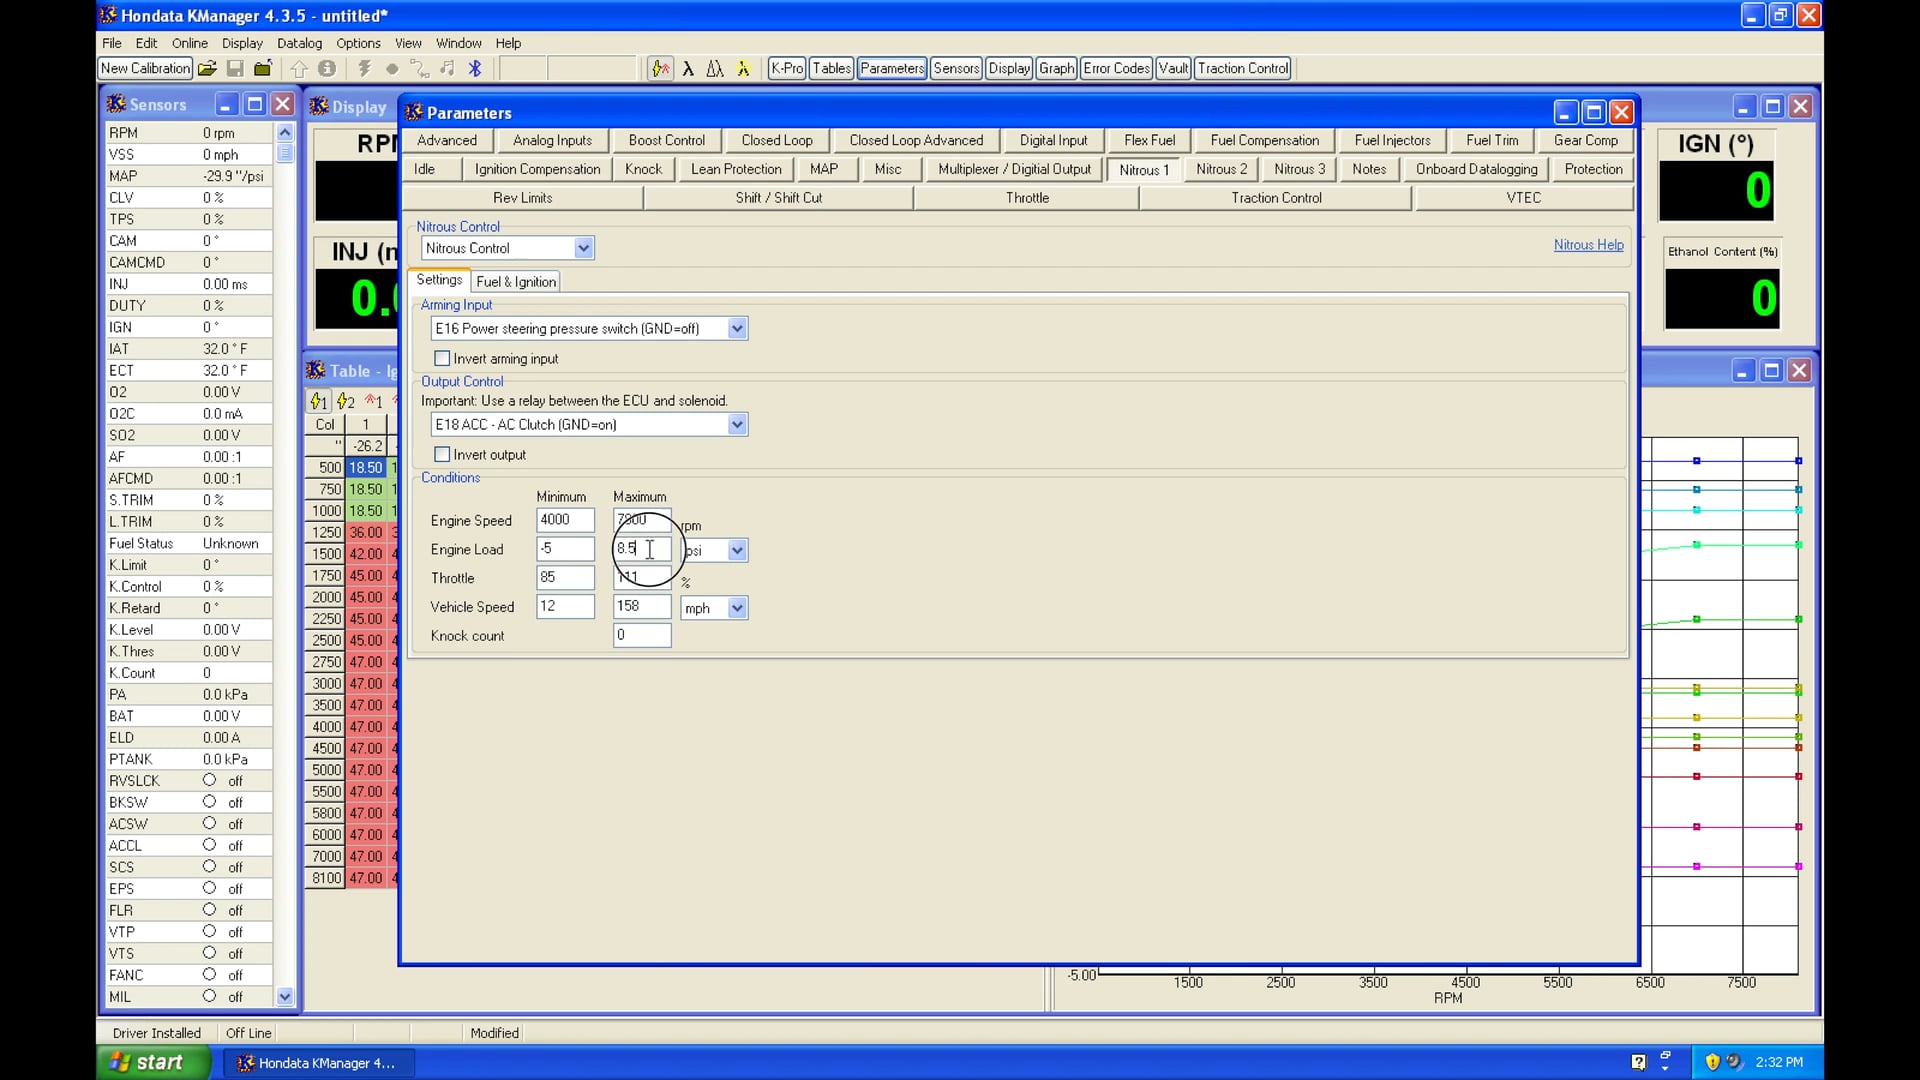Open the Nitrous Help link

coord(1588,245)
